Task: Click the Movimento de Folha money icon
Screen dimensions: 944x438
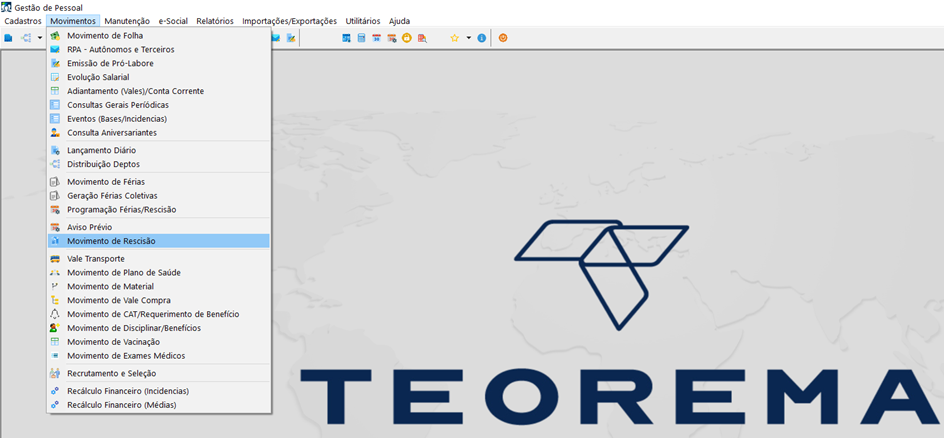Action: point(55,36)
